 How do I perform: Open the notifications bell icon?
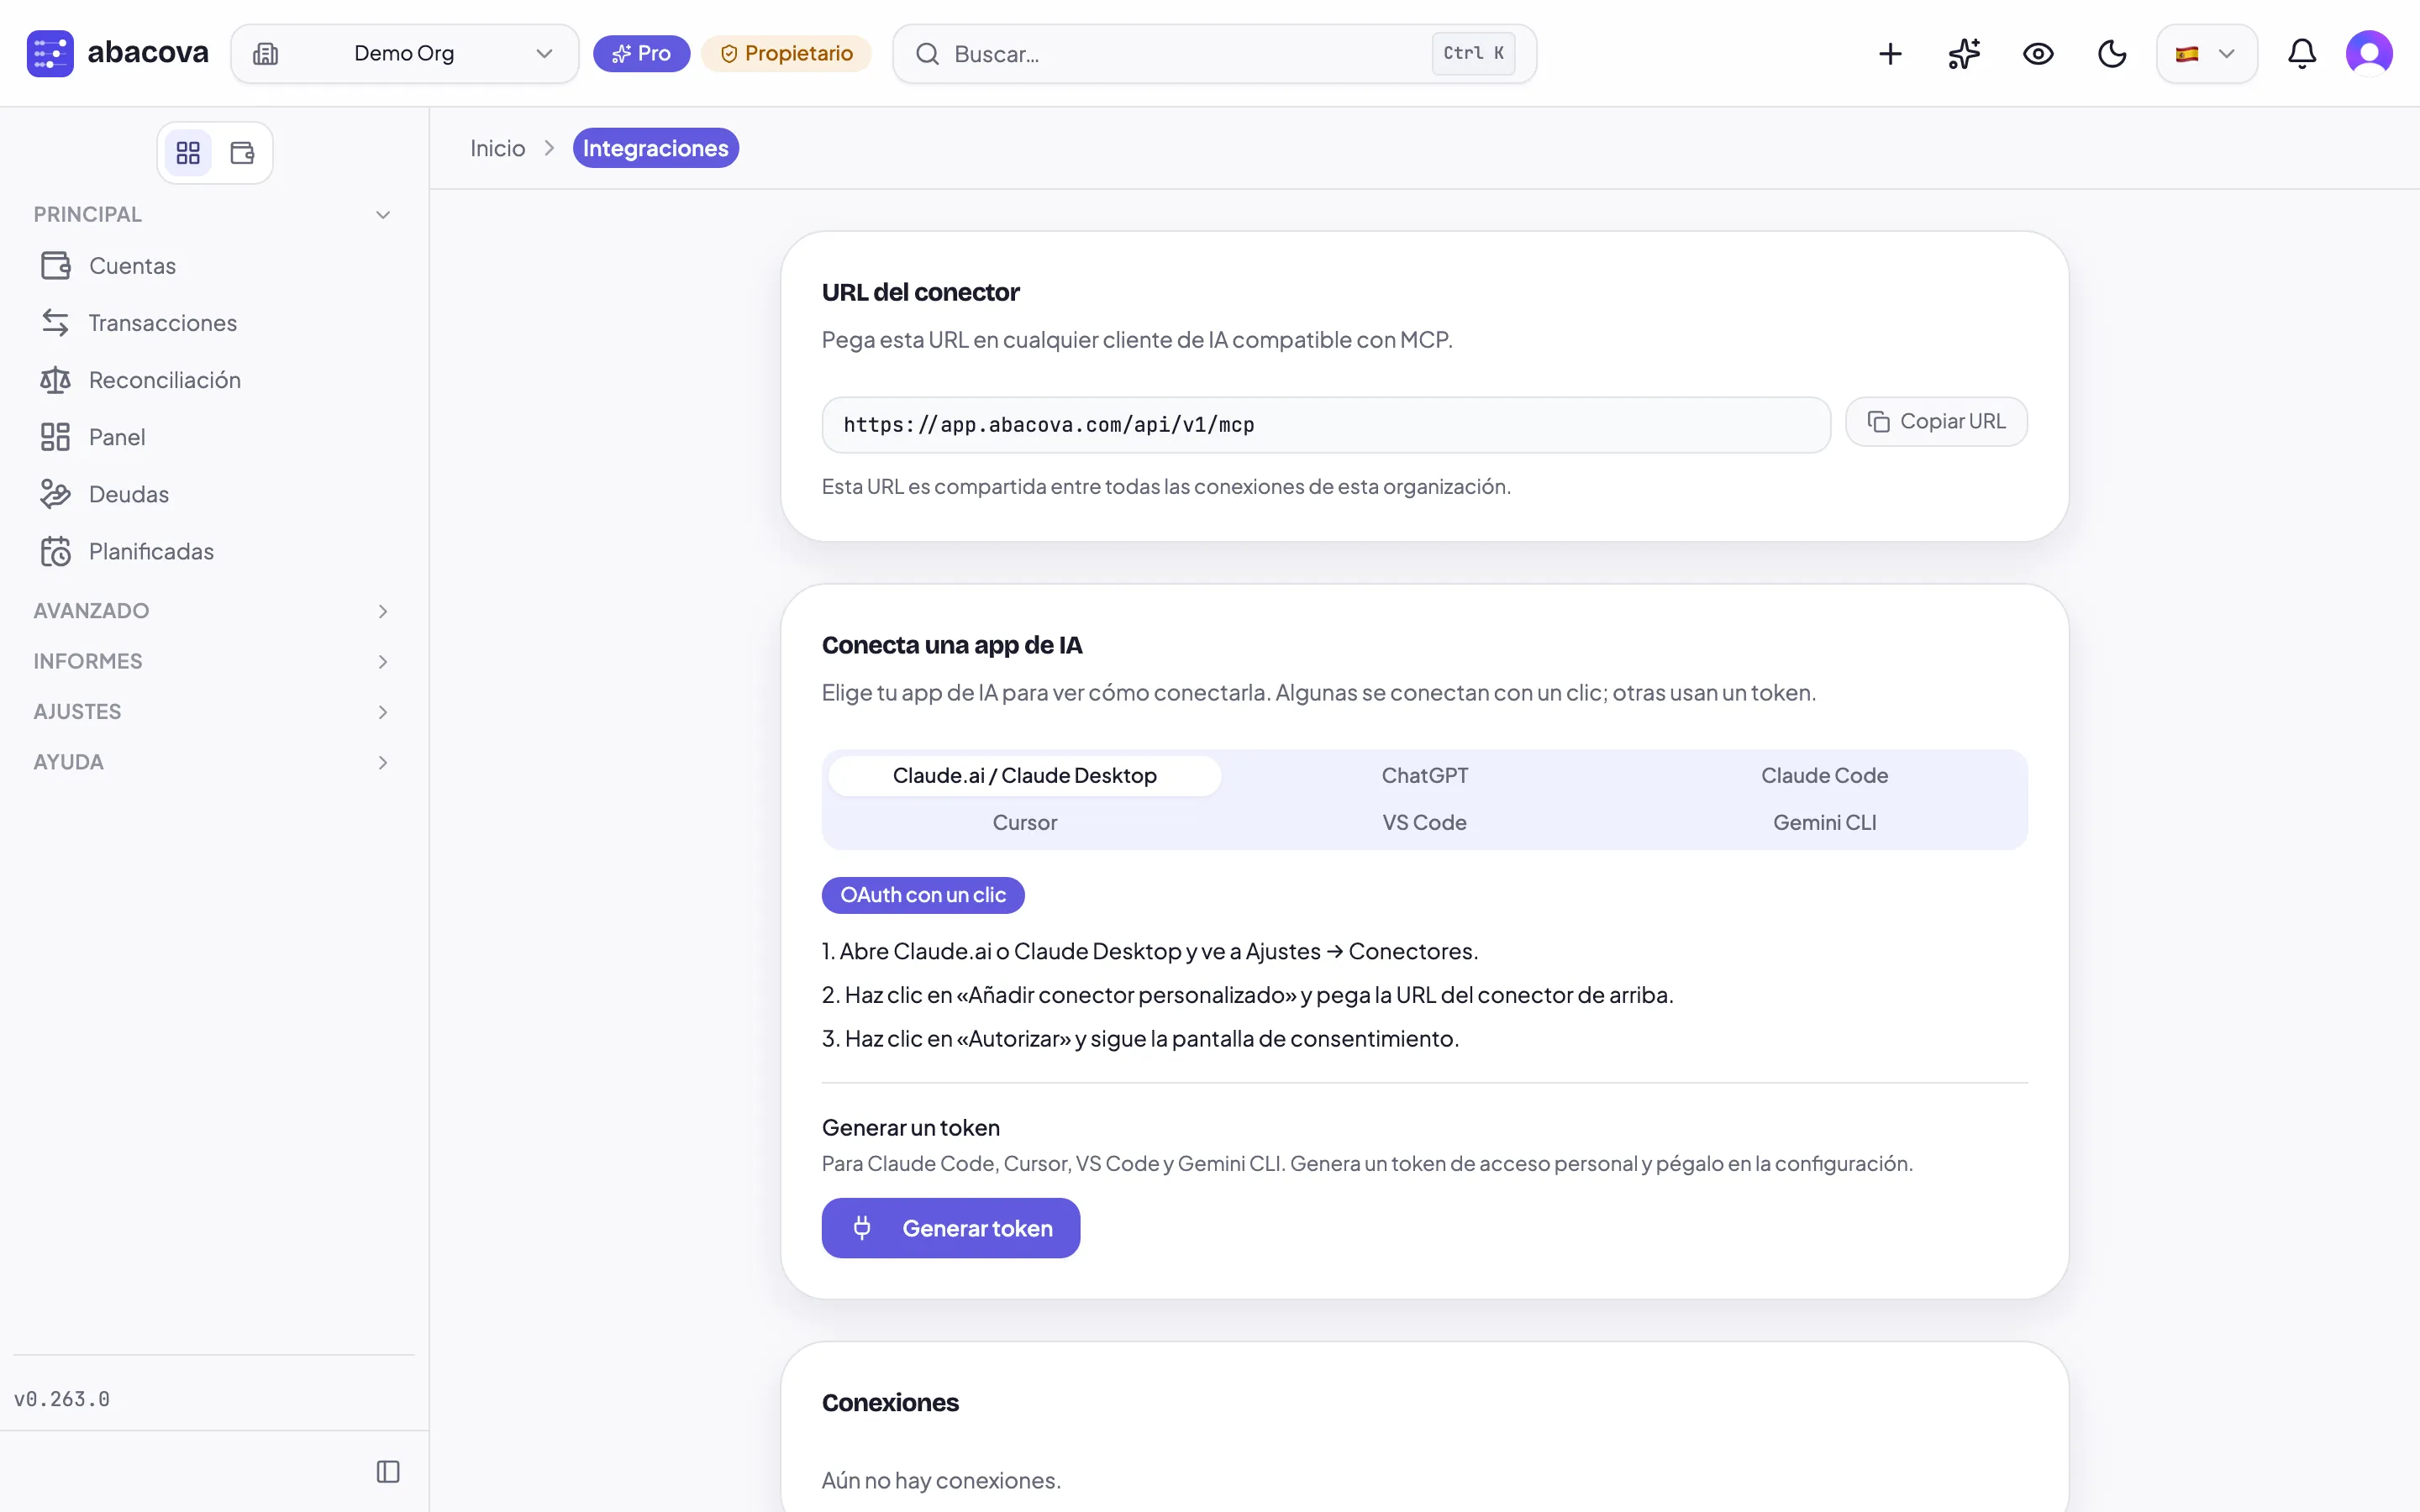click(x=2302, y=54)
